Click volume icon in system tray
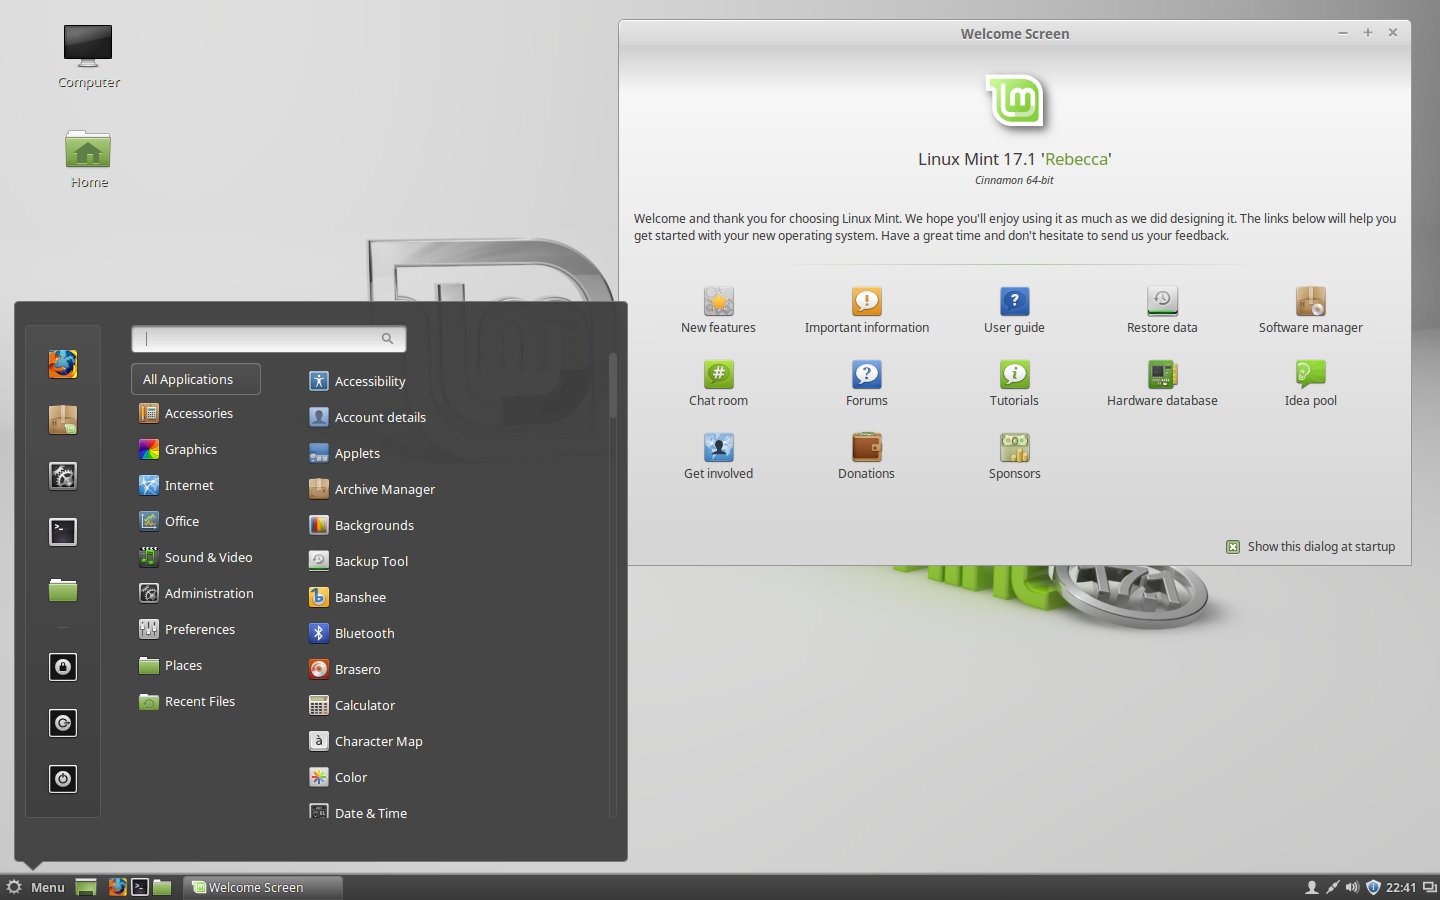The image size is (1440, 900). 1352,887
